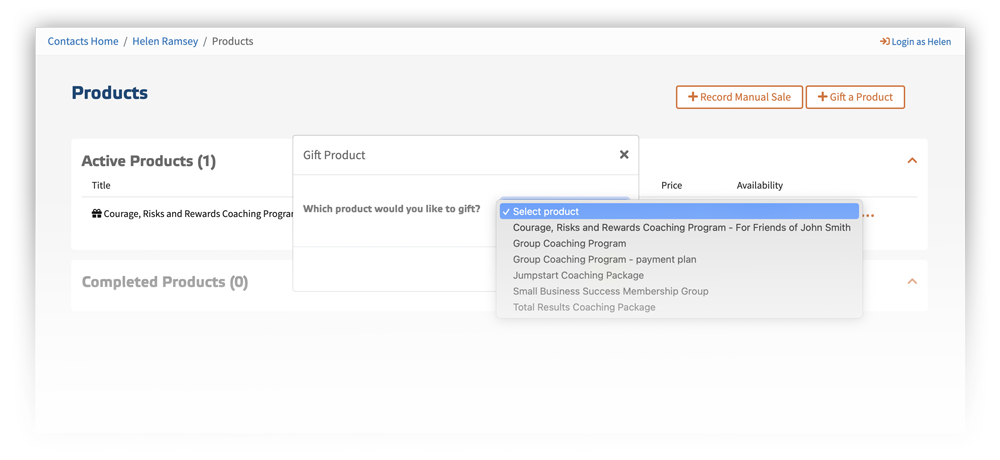Select Group Coaching Program option

[x=679, y=243]
